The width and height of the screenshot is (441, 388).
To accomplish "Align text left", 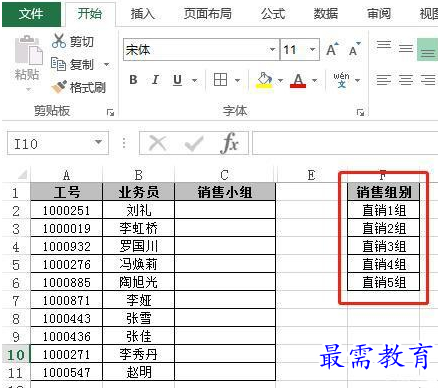I will pyautogui.click(x=384, y=80).
